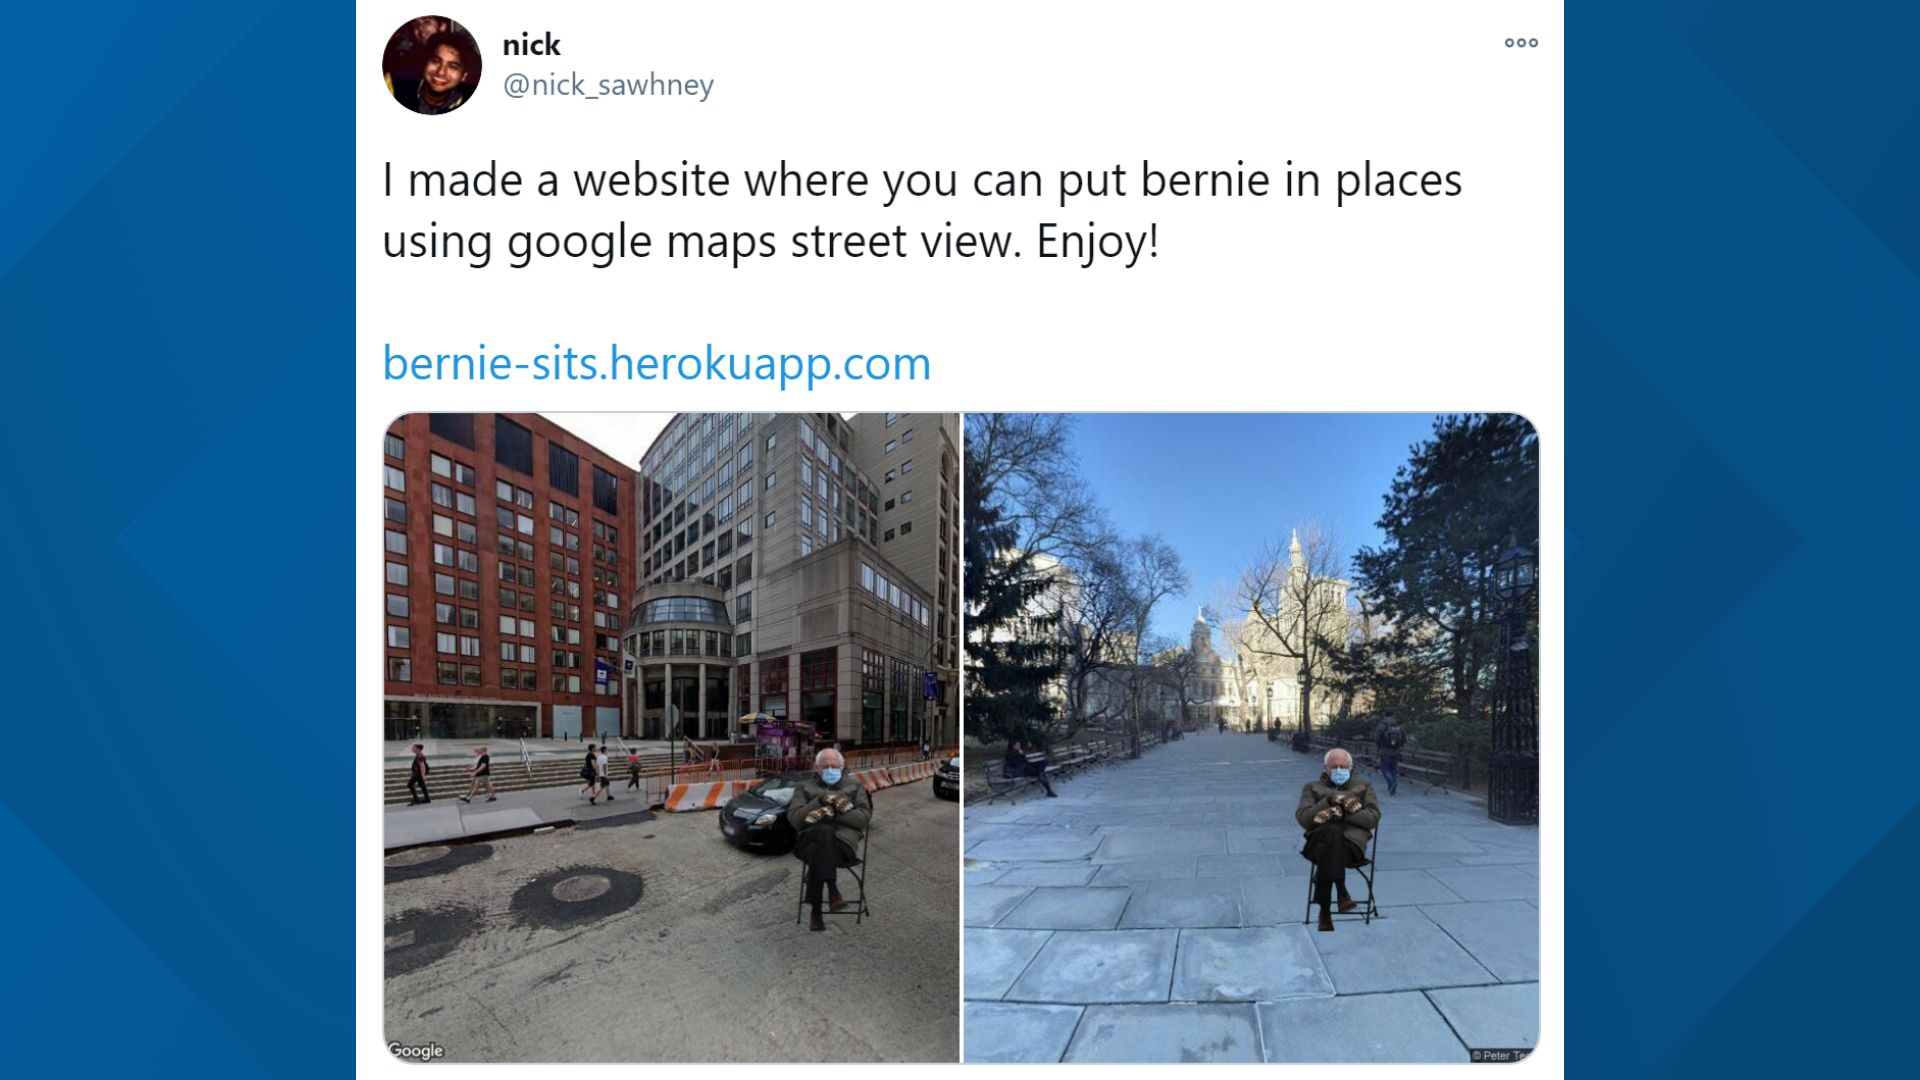Click Bernie sitting in the right photo
This screenshot has width=1920, height=1080.
point(1340,838)
